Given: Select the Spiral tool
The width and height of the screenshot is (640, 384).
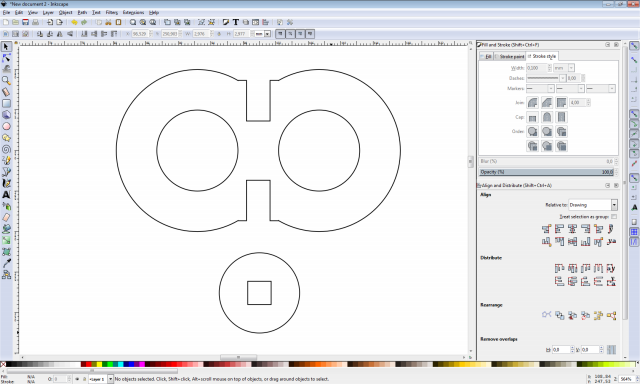Looking at the screenshot, I should pos(6,149).
